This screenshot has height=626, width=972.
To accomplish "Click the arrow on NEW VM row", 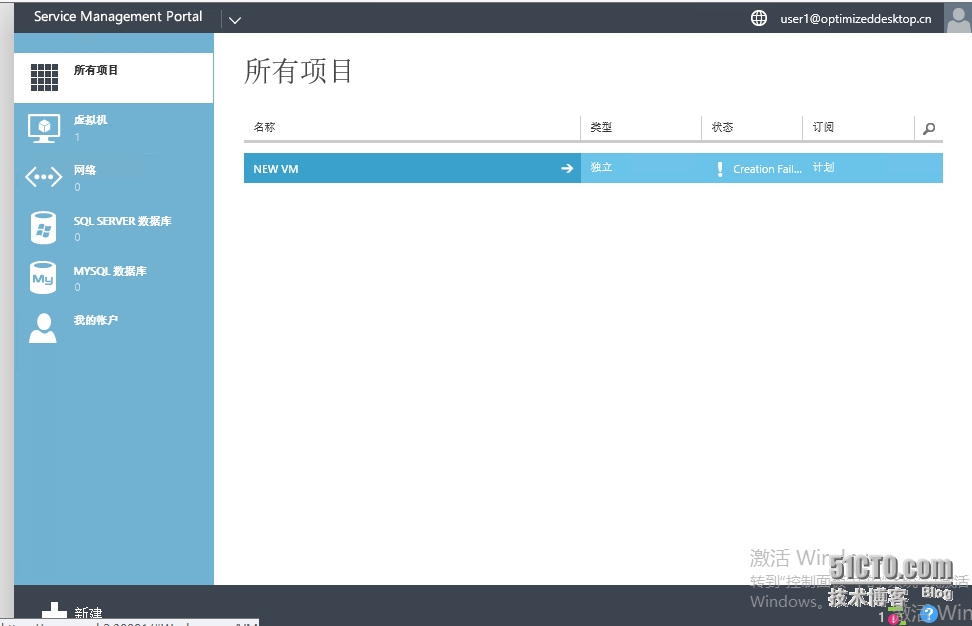I will pyautogui.click(x=567, y=168).
